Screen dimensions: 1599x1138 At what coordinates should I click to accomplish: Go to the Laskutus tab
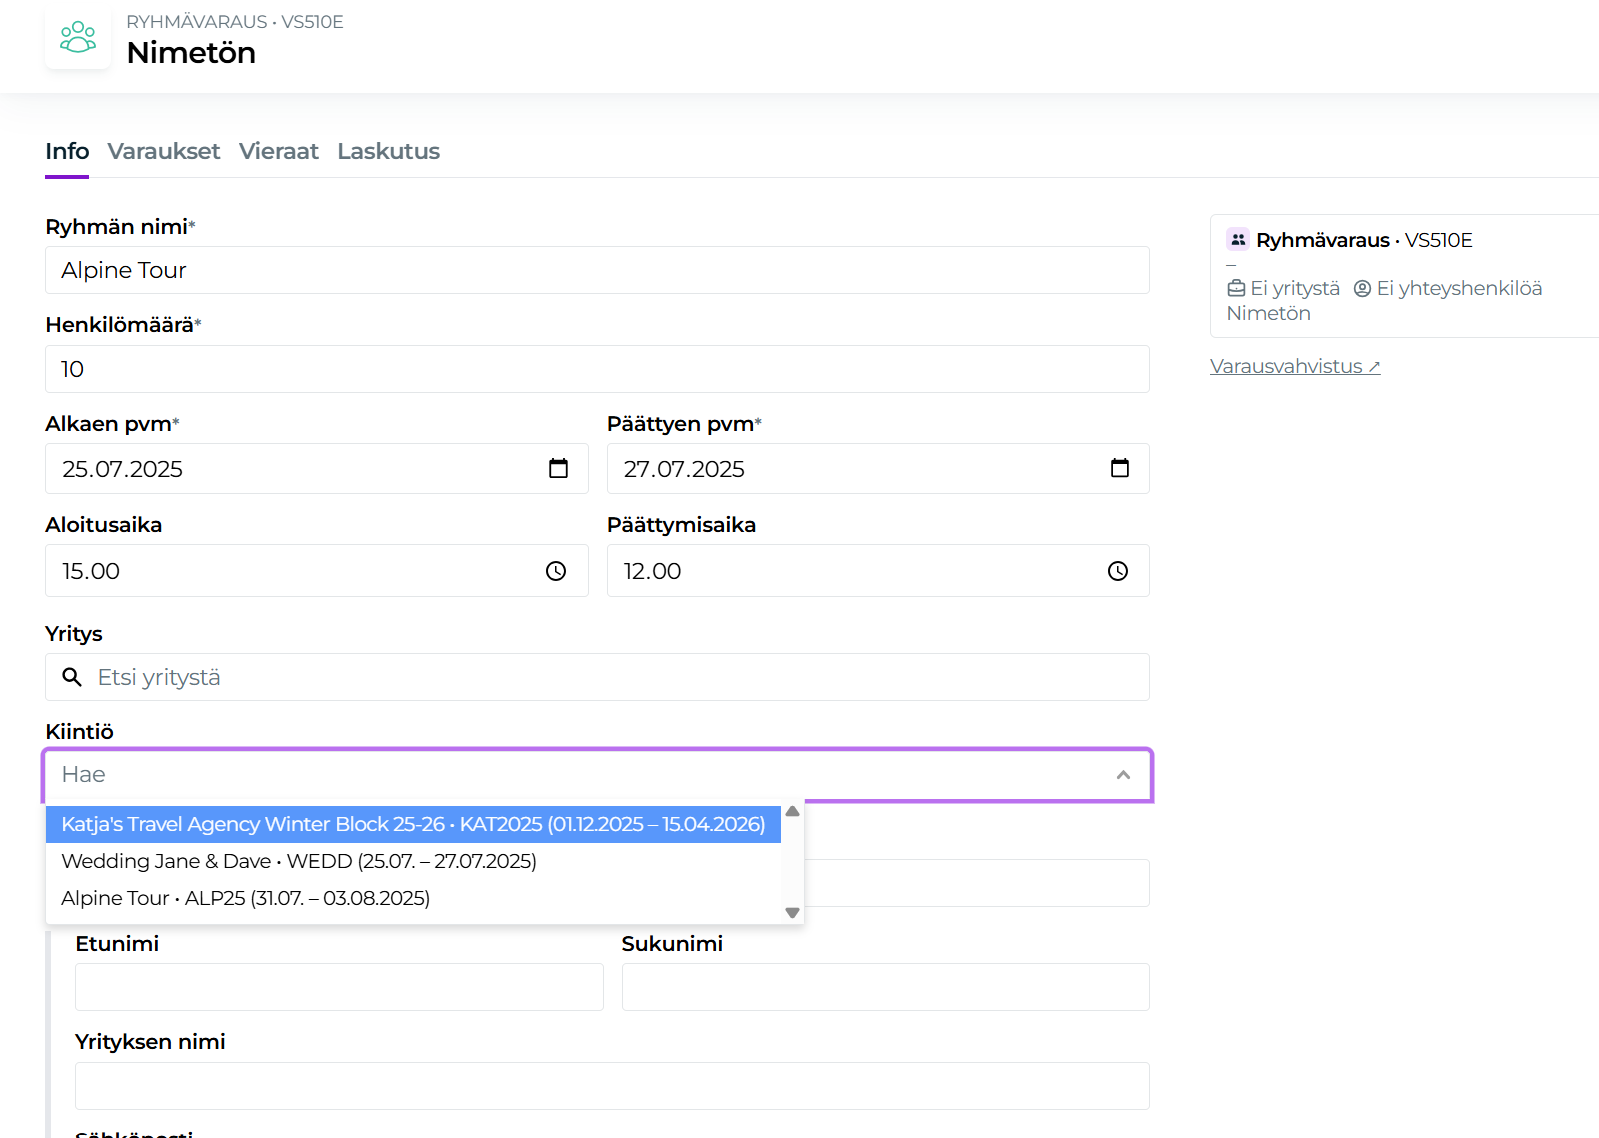tap(388, 151)
